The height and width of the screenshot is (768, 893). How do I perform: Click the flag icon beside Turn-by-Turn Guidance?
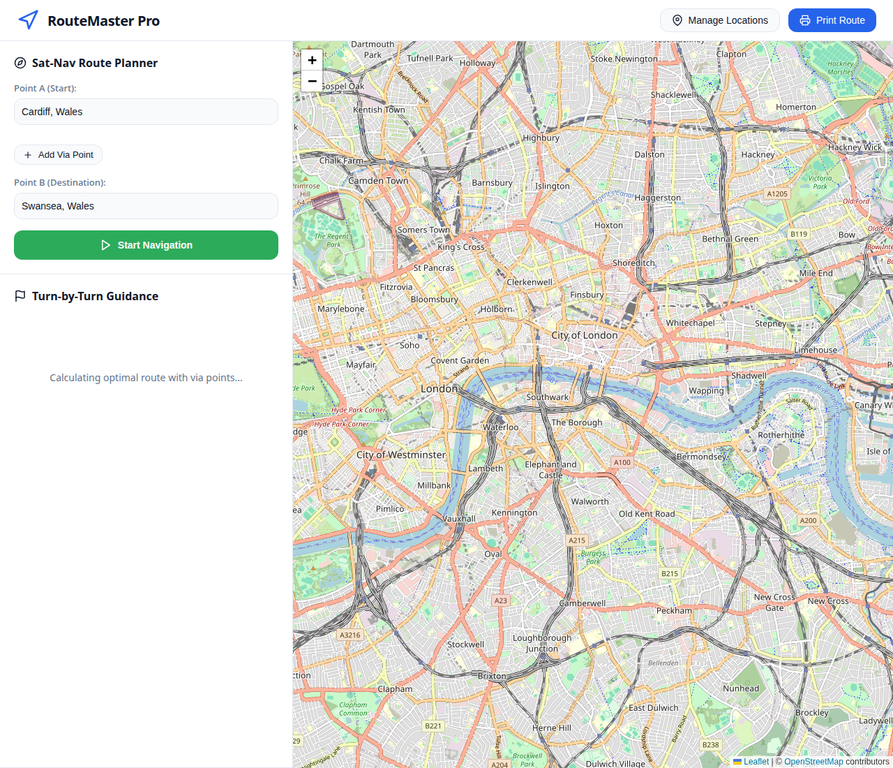click(20, 296)
